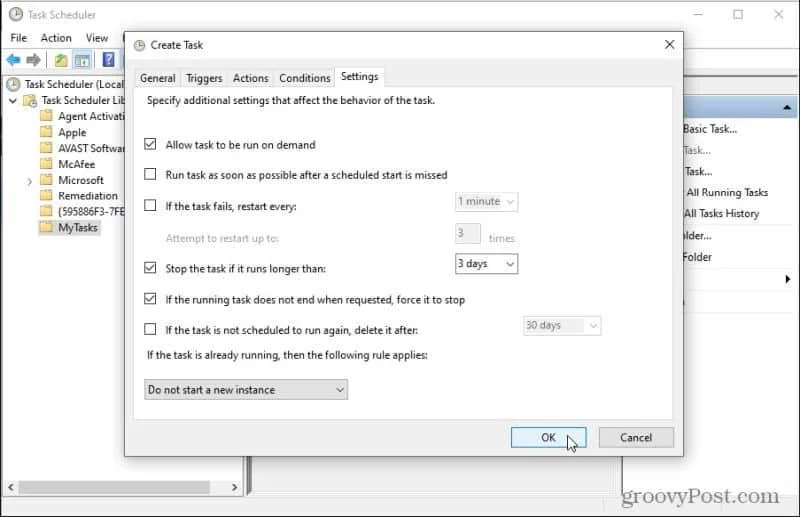Click OK to create the task
800x517 pixels.
(548, 437)
